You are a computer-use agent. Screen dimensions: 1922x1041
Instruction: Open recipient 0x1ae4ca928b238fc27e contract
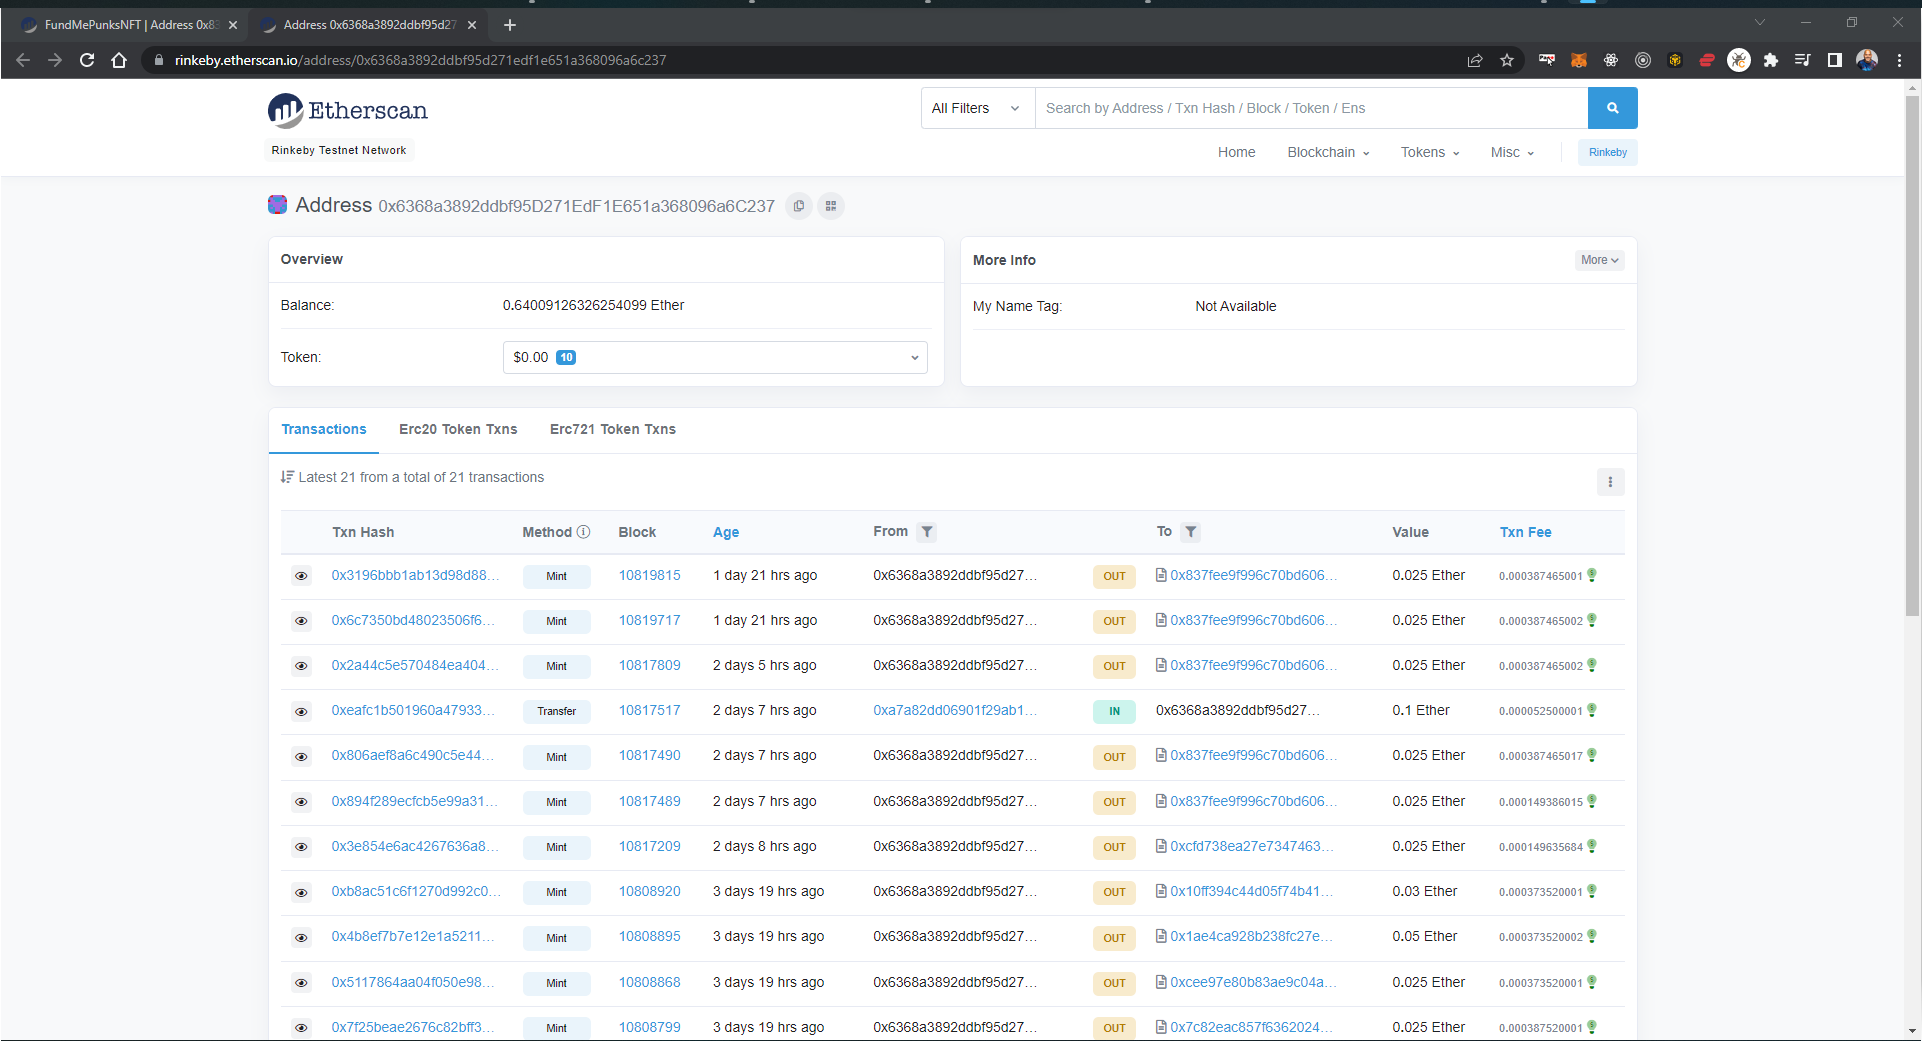(1251, 936)
